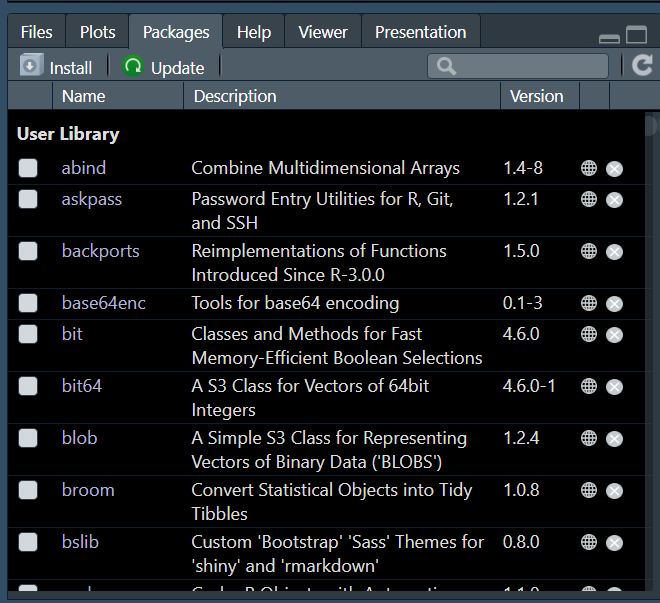
Task: Open the Help tab
Action: pos(253,32)
